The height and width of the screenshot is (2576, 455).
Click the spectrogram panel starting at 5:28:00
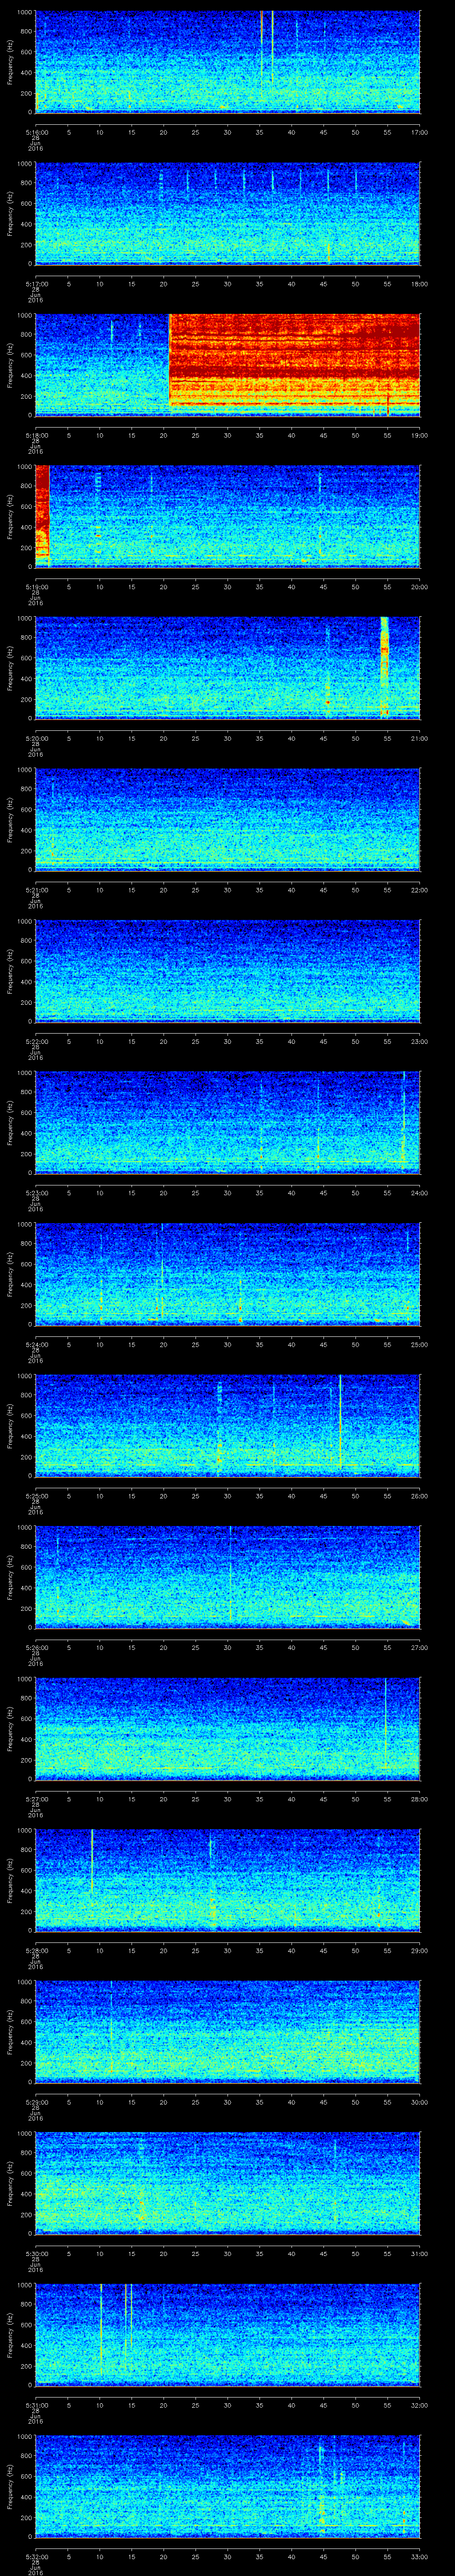[x=227, y=1880]
